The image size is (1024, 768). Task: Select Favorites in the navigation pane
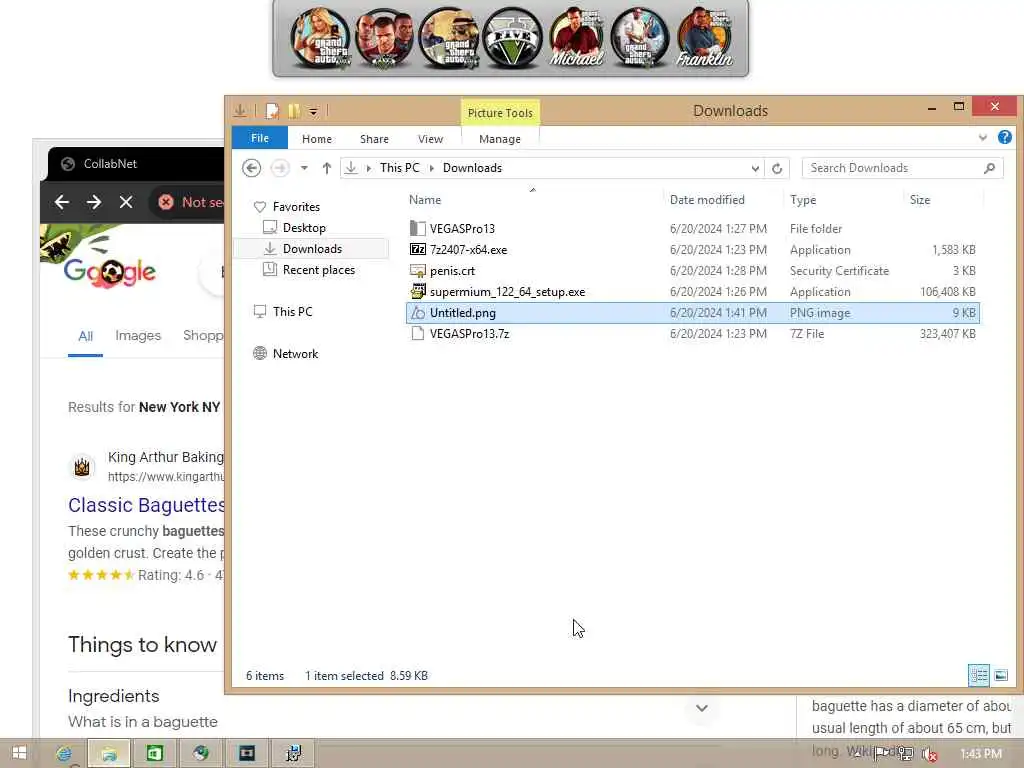click(296, 206)
